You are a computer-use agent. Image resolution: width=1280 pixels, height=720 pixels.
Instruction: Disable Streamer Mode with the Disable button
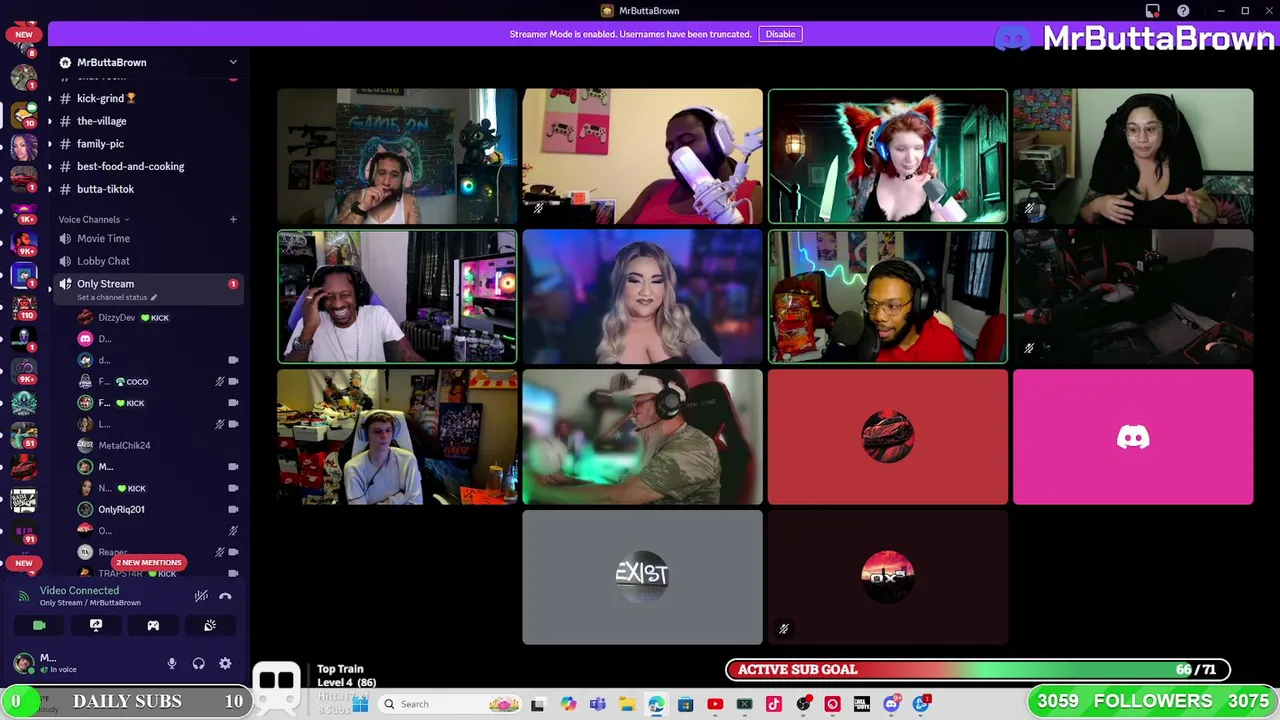pos(780,34)
